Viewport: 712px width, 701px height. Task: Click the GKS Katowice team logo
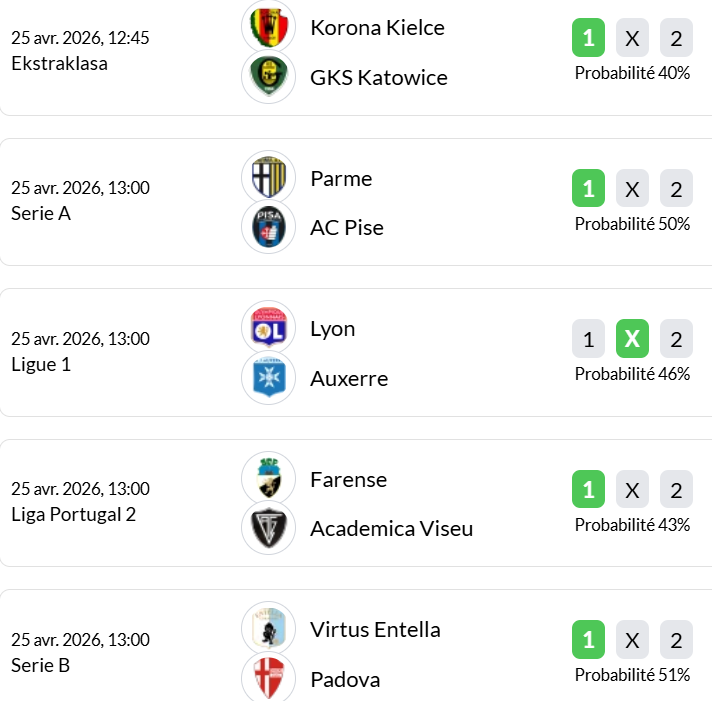268,77
